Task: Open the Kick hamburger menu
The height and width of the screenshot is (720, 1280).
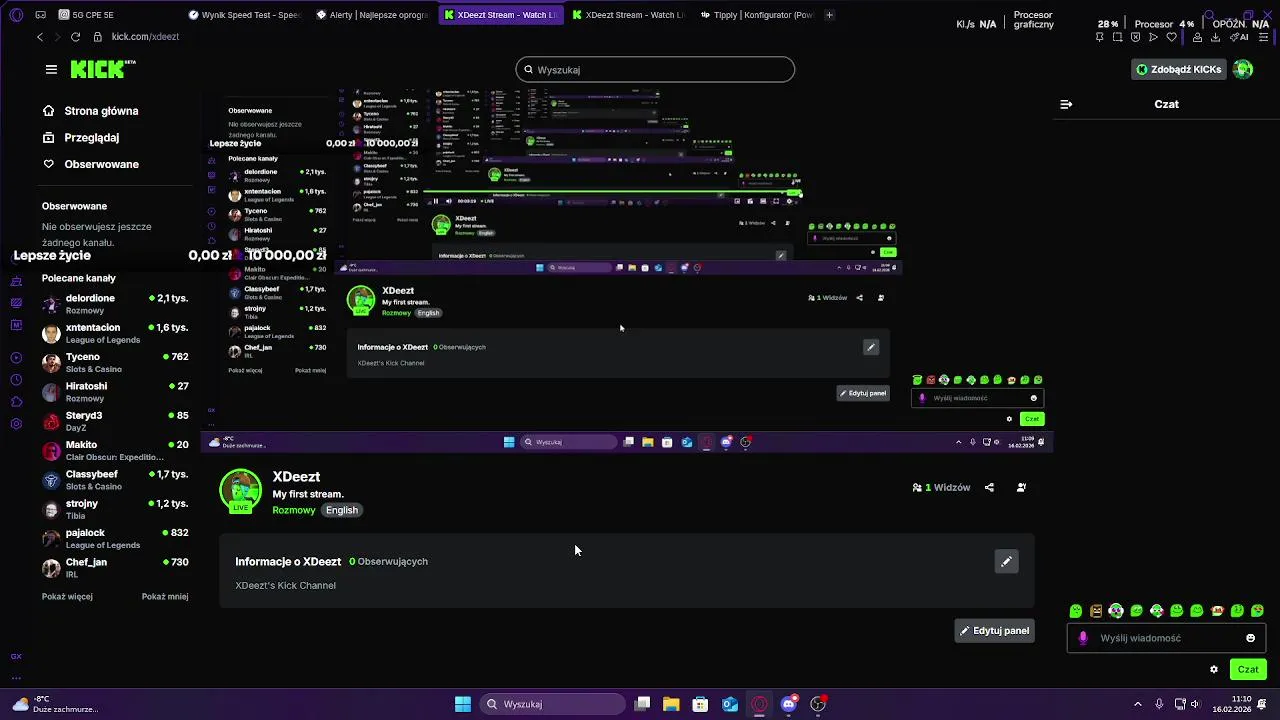Action: coord(51,69)
